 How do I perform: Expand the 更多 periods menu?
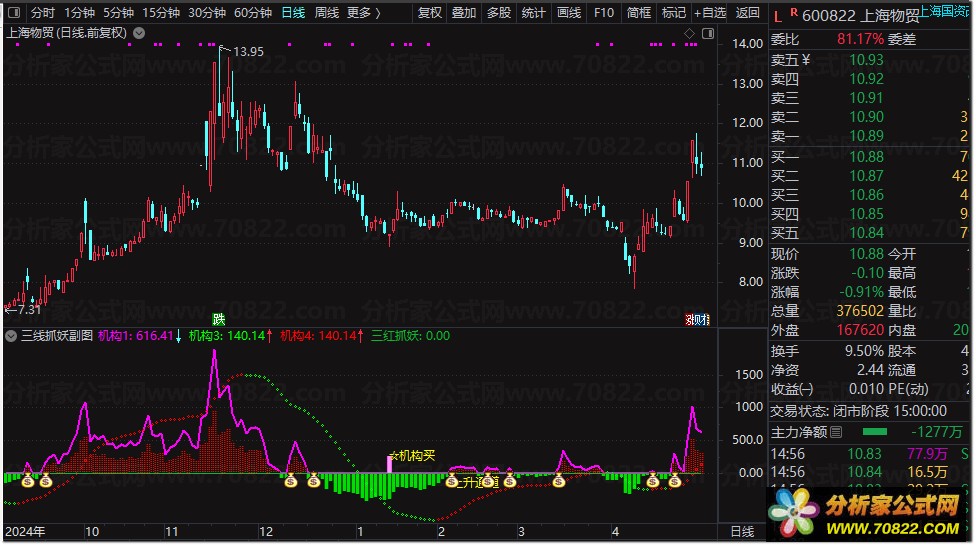(364, 12)
